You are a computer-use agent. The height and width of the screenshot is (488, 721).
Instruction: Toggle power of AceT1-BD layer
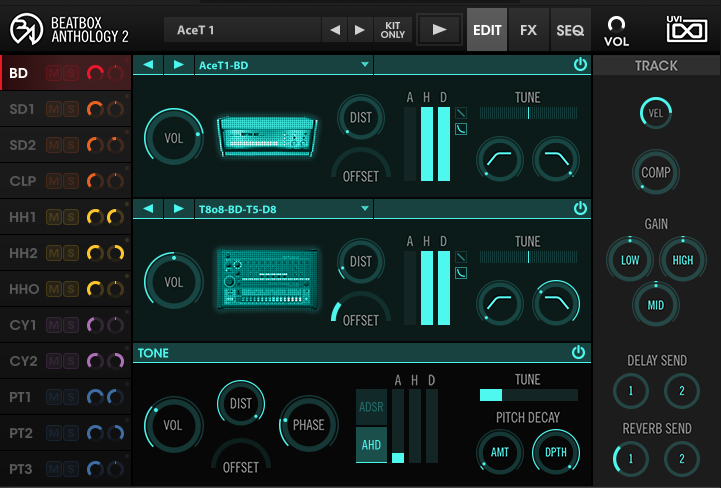(580, 64)
